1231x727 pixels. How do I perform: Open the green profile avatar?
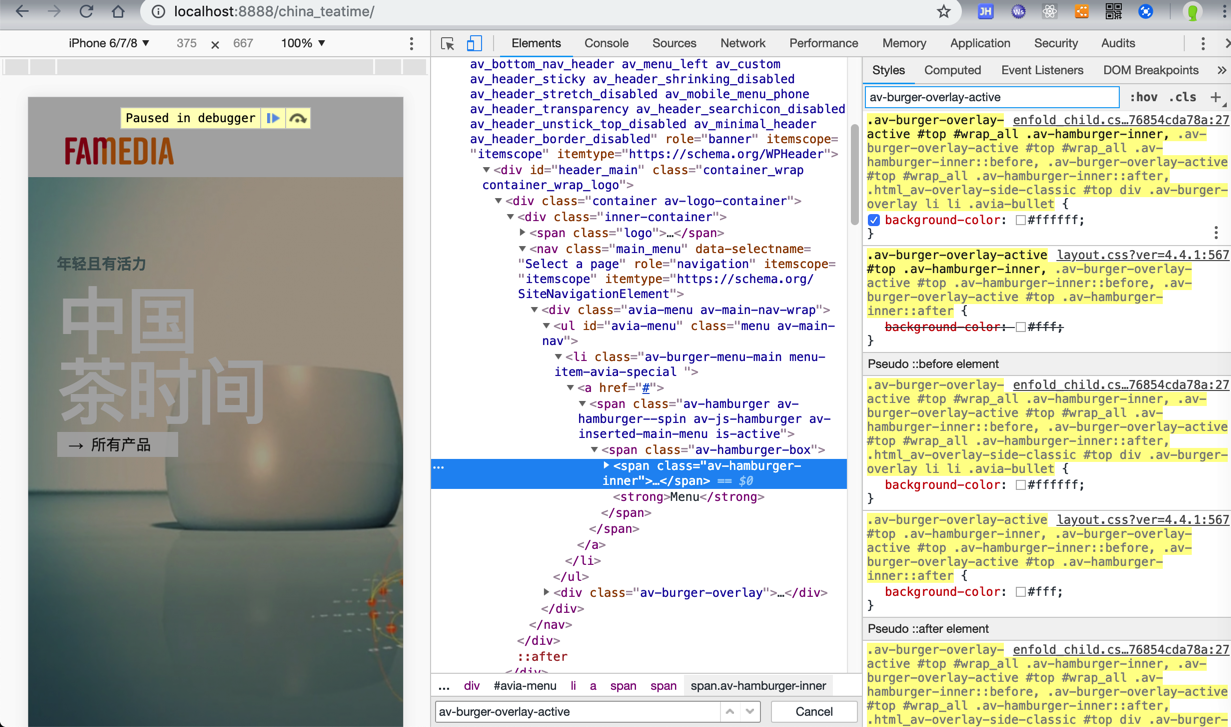tap(1192, 12)
